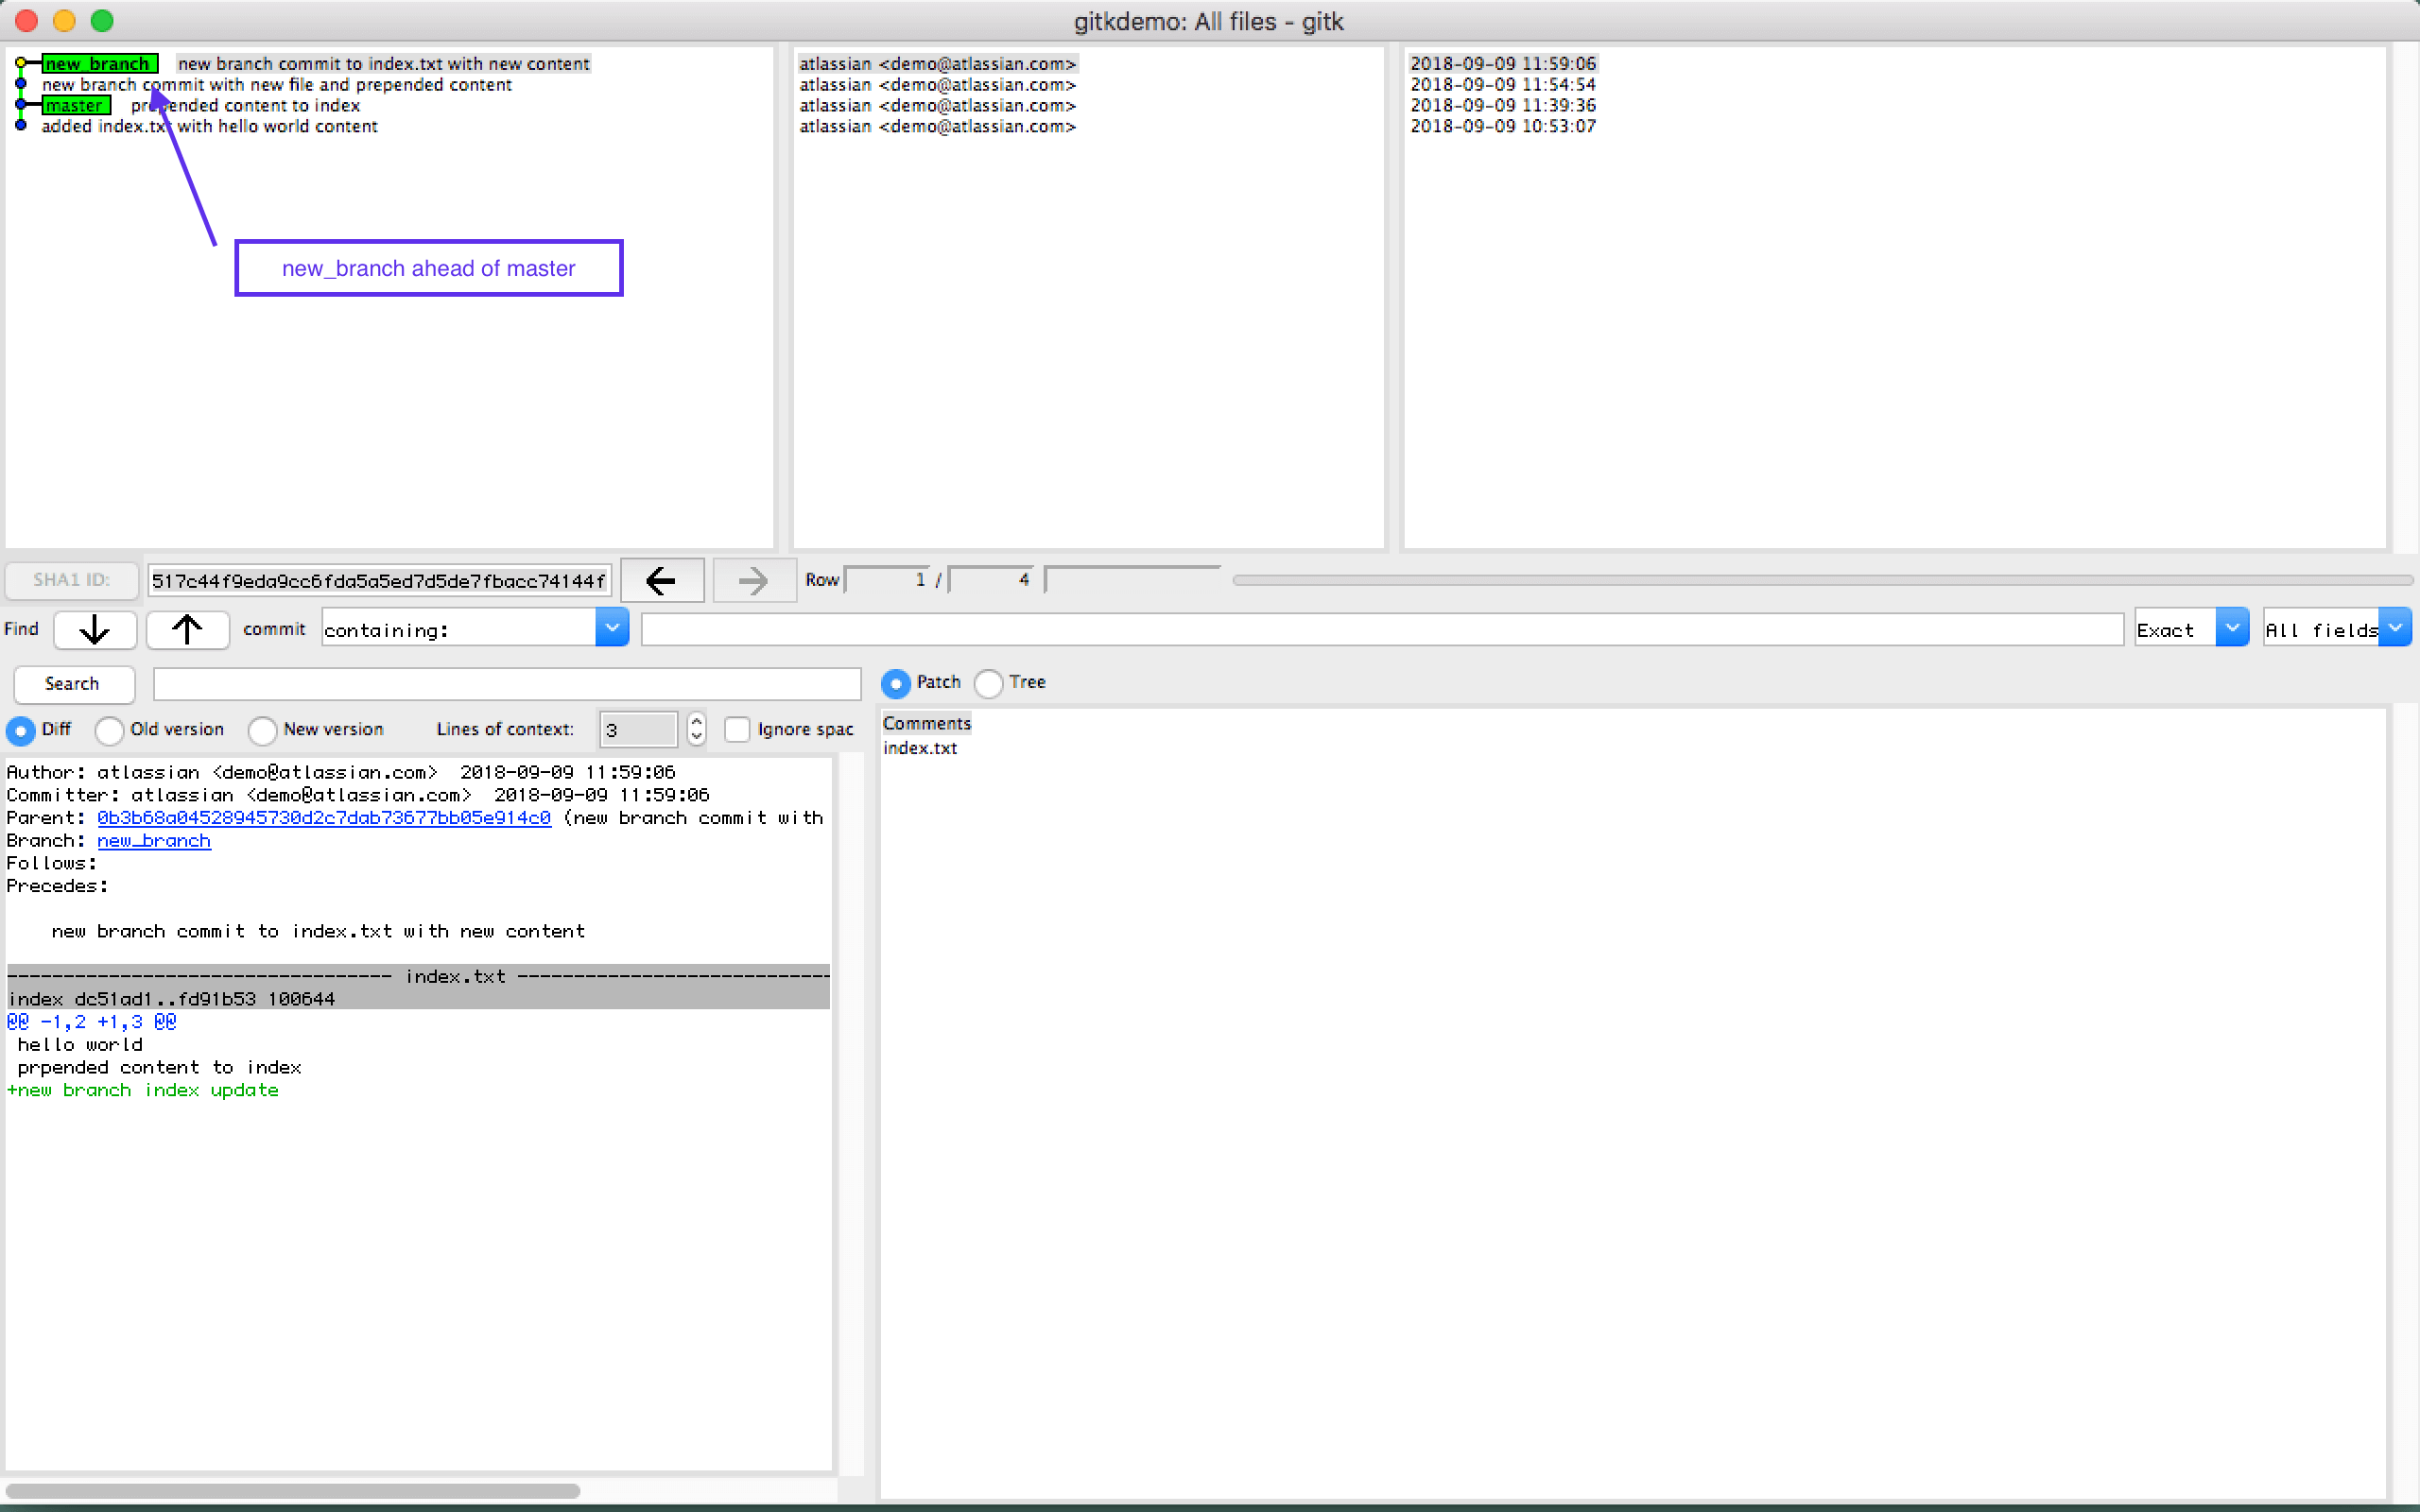Click the 'index.txt' diff header bar

point(418,976)
